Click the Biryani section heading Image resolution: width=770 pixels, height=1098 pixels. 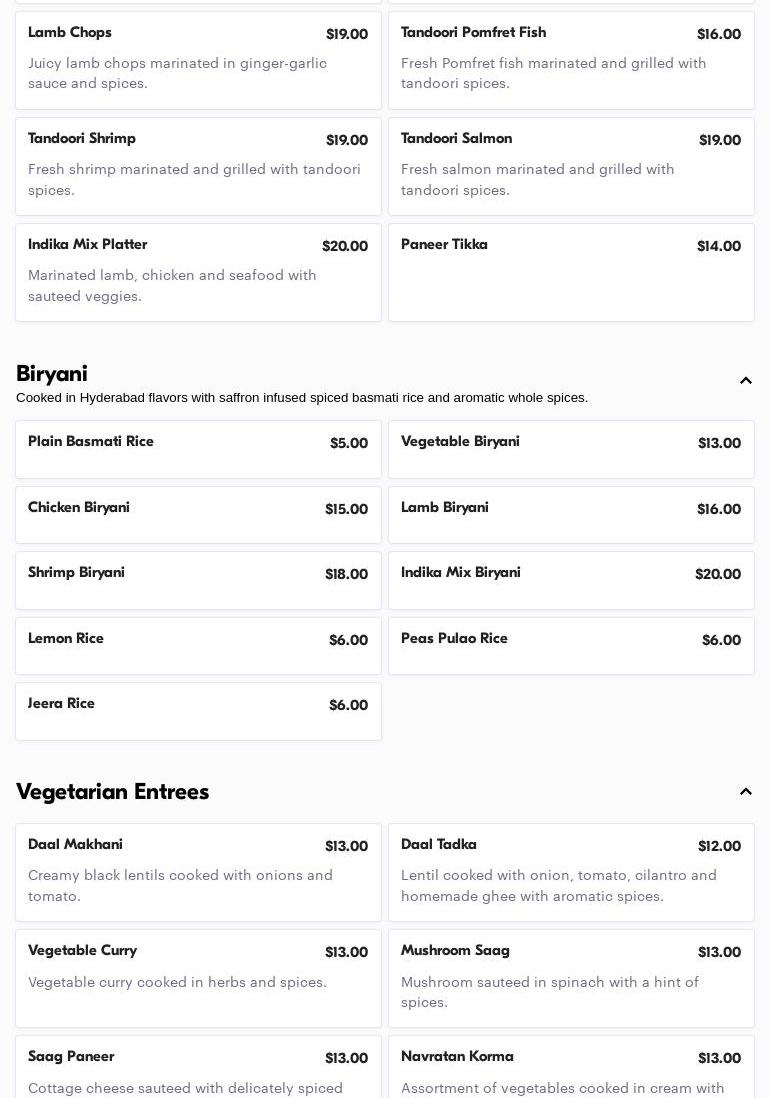pos(52,374)
